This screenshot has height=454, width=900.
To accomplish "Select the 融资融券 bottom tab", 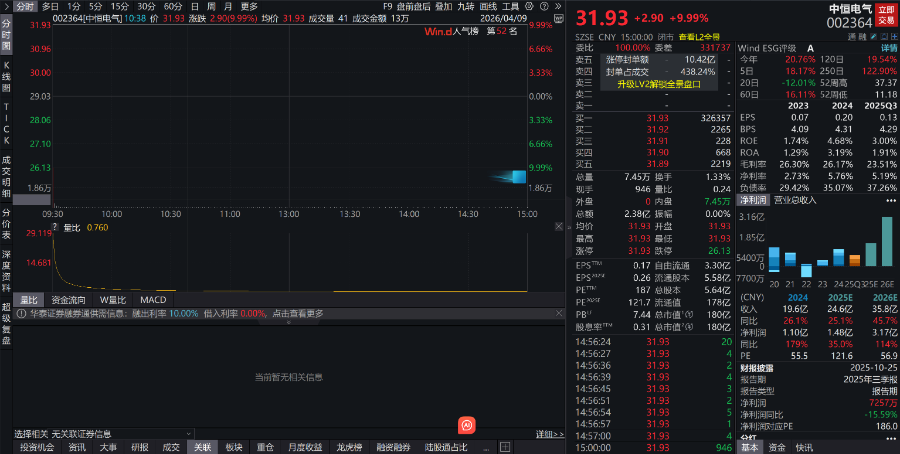I will point(393,447).
